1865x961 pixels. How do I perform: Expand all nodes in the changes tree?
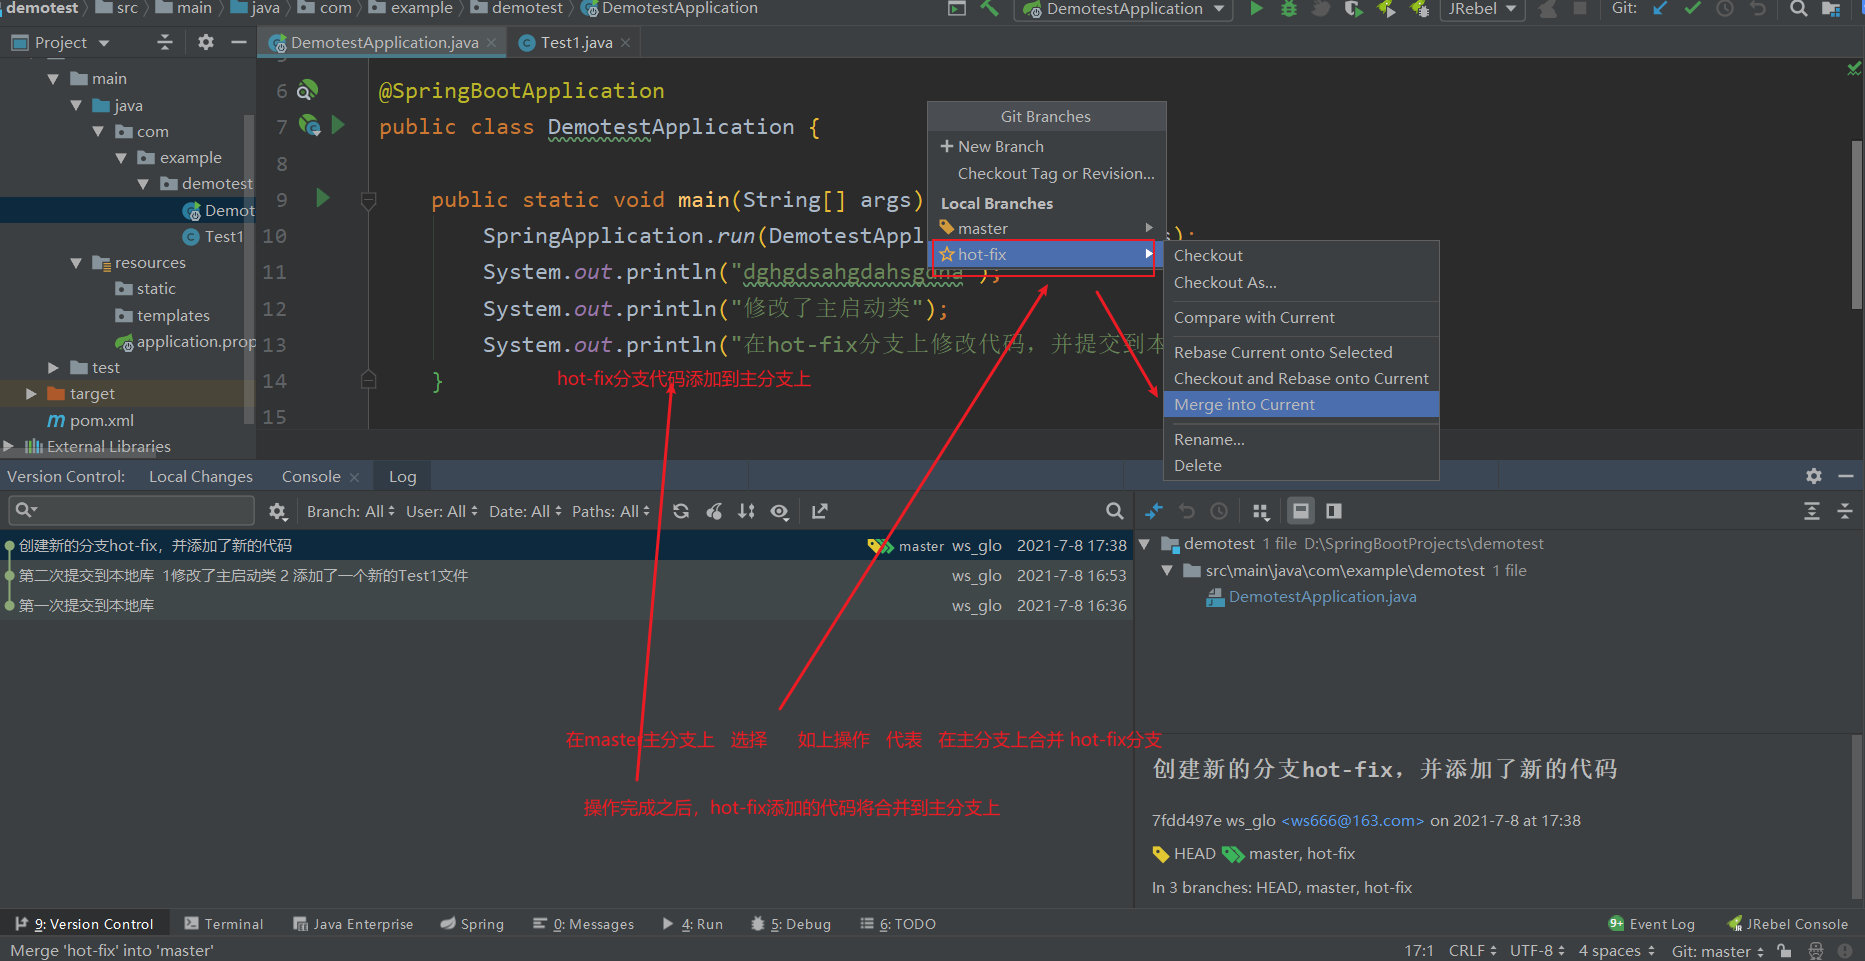(x=1811, y=511)
